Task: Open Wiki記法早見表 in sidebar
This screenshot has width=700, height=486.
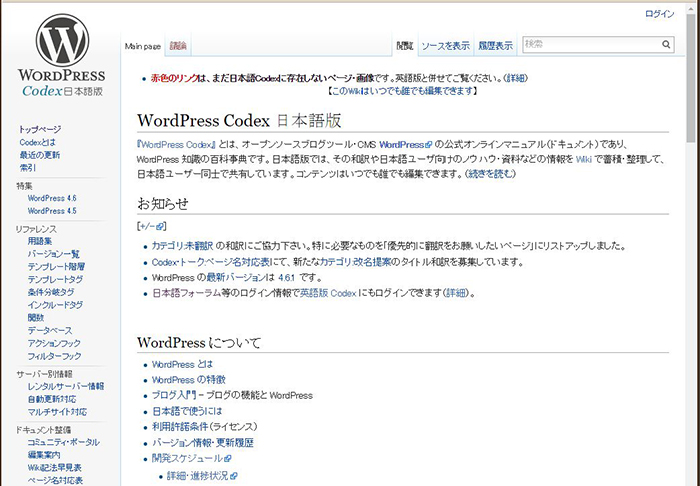Action: coord(54,468)
